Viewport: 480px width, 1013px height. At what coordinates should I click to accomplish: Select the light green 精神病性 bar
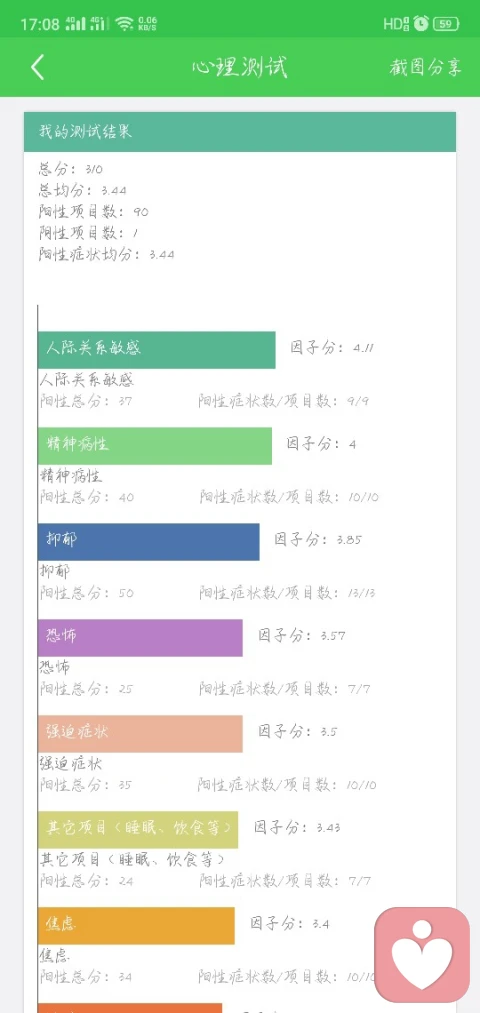(154, 445)
